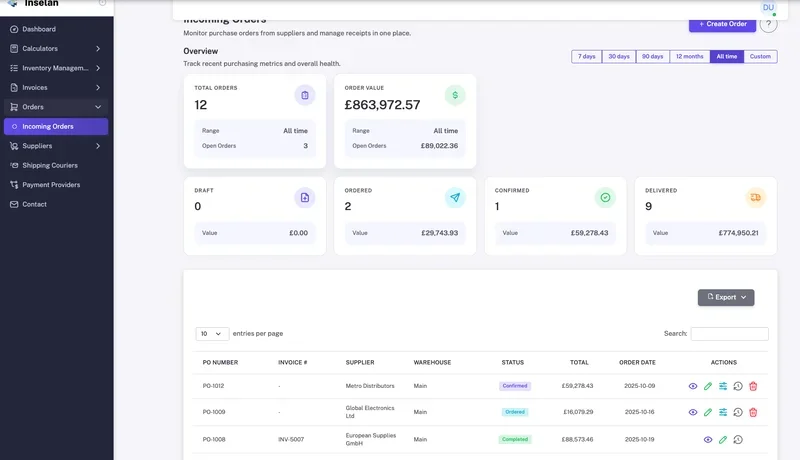Open the sliders settings icon for PO-1012
The image size is (800, 460).
[x=723, y=386]
